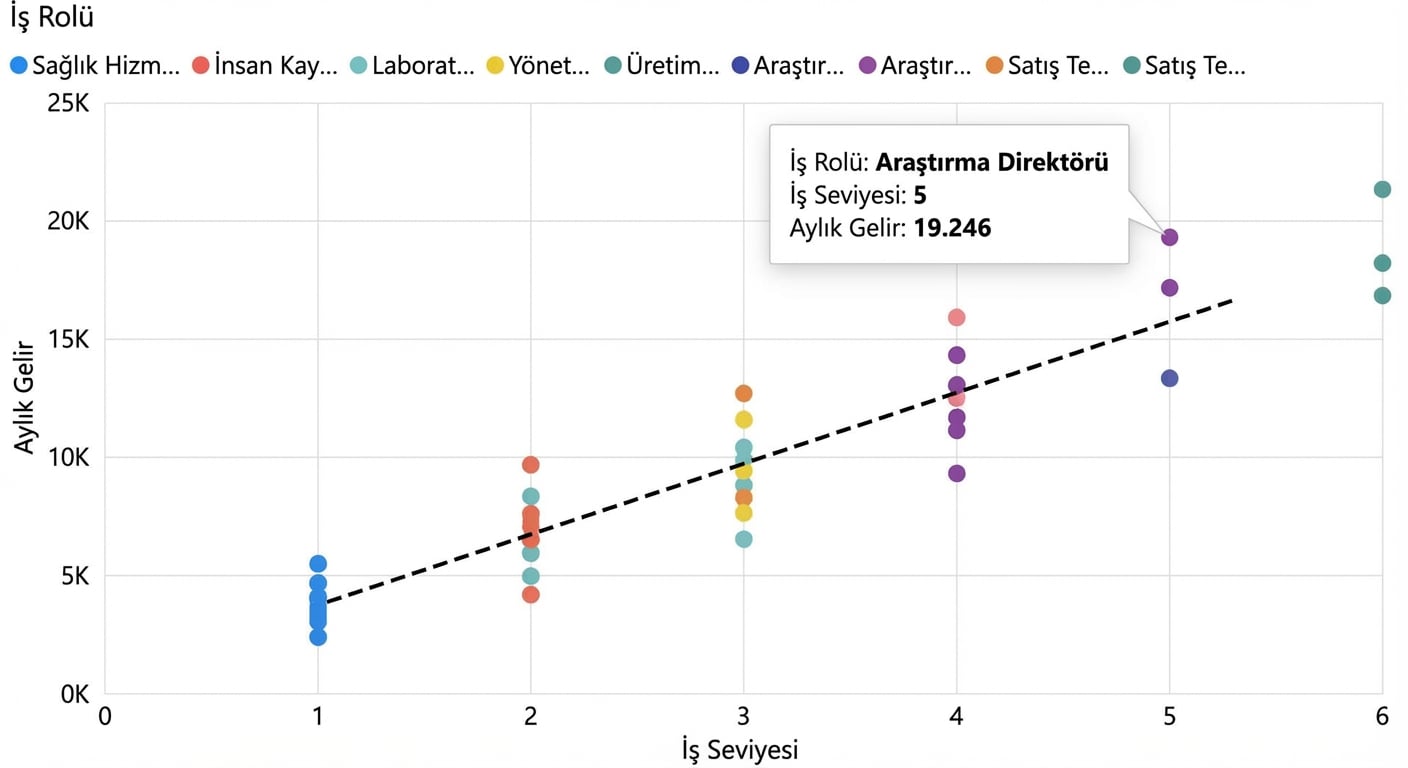Select the İnsan Kay... legend label
This screenshot has height=768, width=1408.
(276, 67)
